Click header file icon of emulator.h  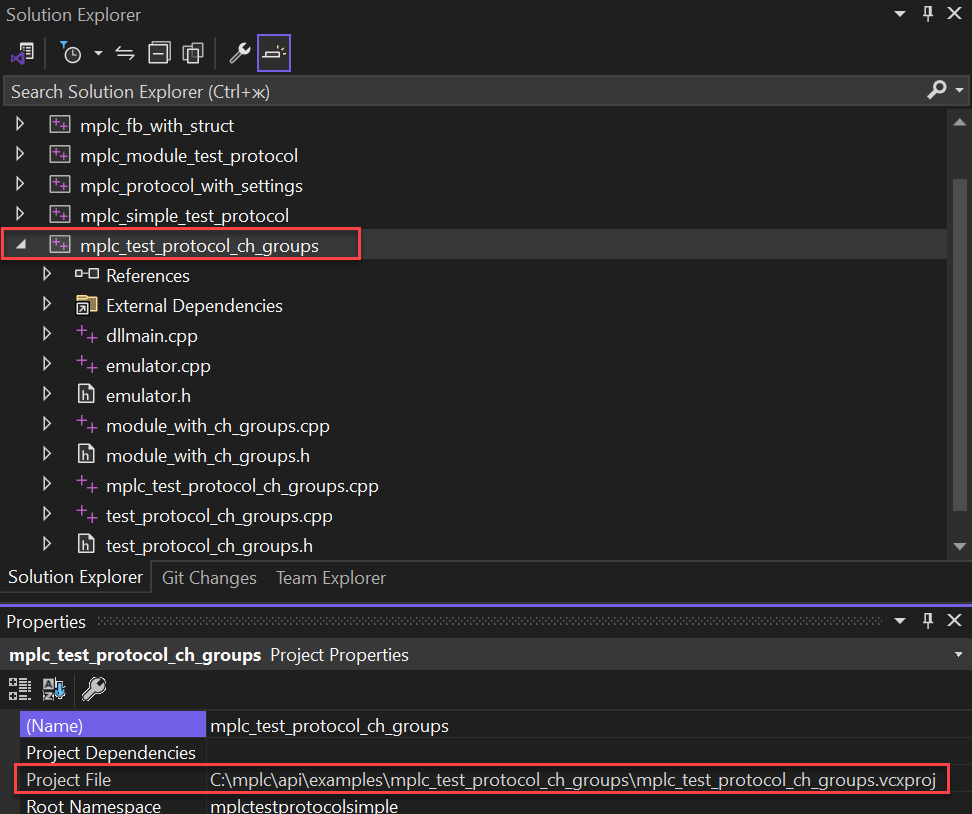pyautogui.click(x=86, y=394)
